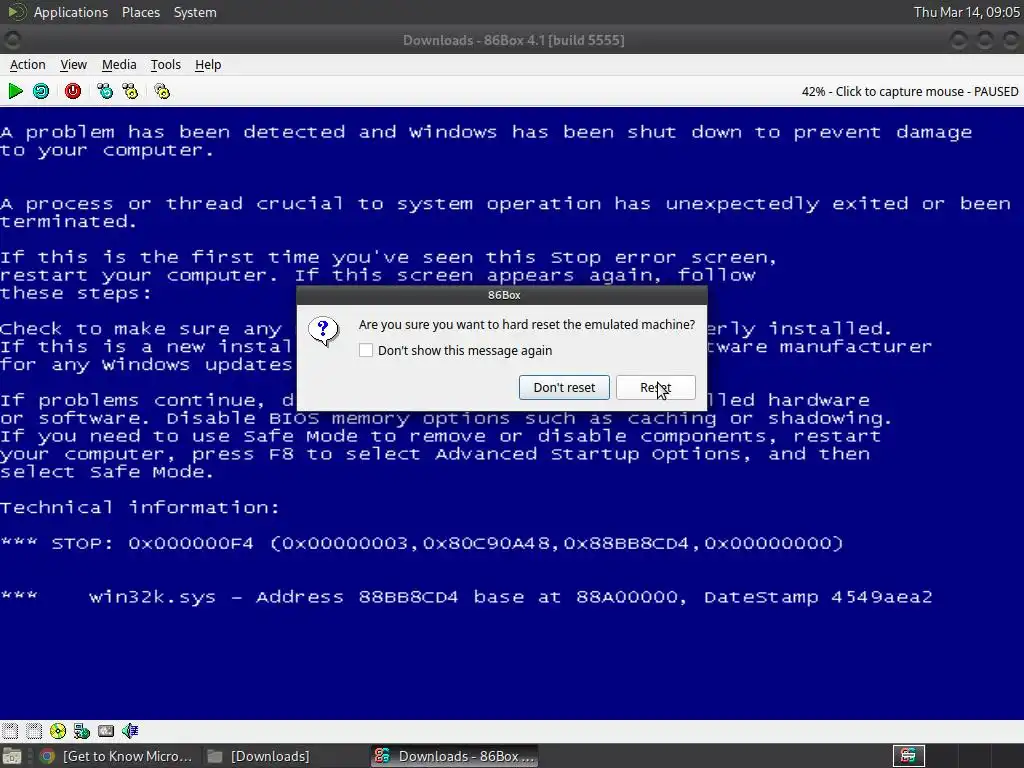Click the 86Box dialog title bar
Screen dimensions: 1024x768
click(x=502, y=295)
